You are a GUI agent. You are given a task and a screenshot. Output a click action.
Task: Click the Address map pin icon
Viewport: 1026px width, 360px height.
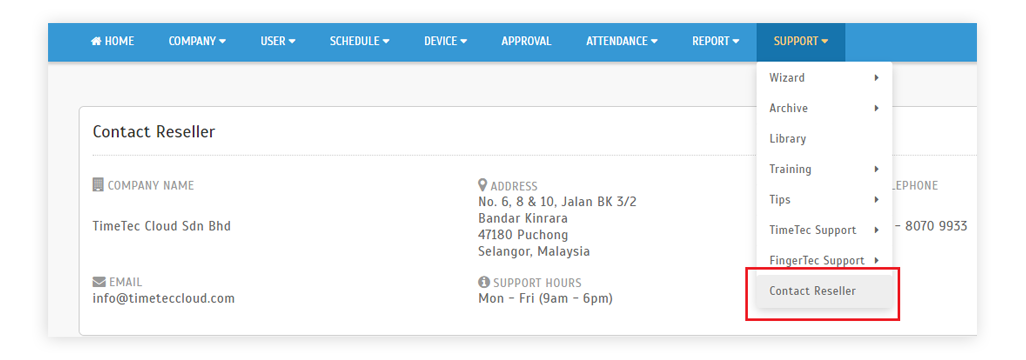point(483,185)
